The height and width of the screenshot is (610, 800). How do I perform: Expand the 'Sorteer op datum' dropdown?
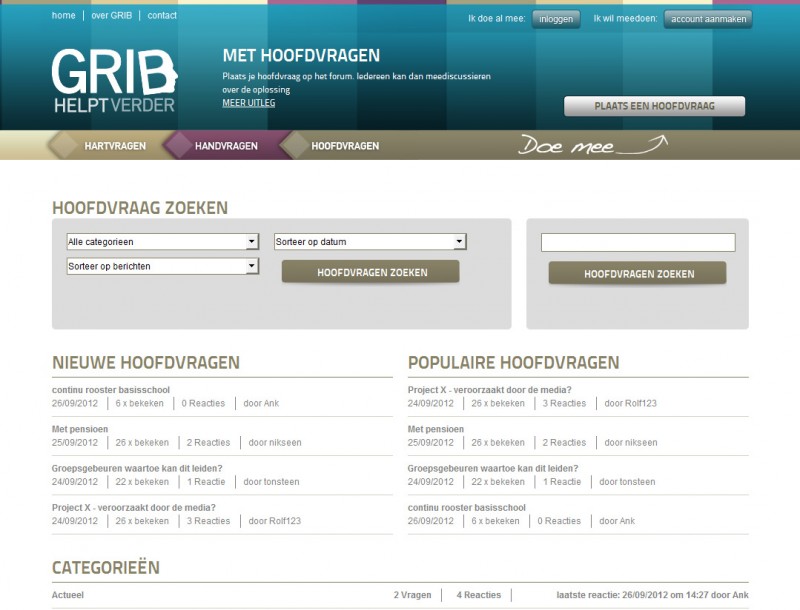[x=370, y=242]
